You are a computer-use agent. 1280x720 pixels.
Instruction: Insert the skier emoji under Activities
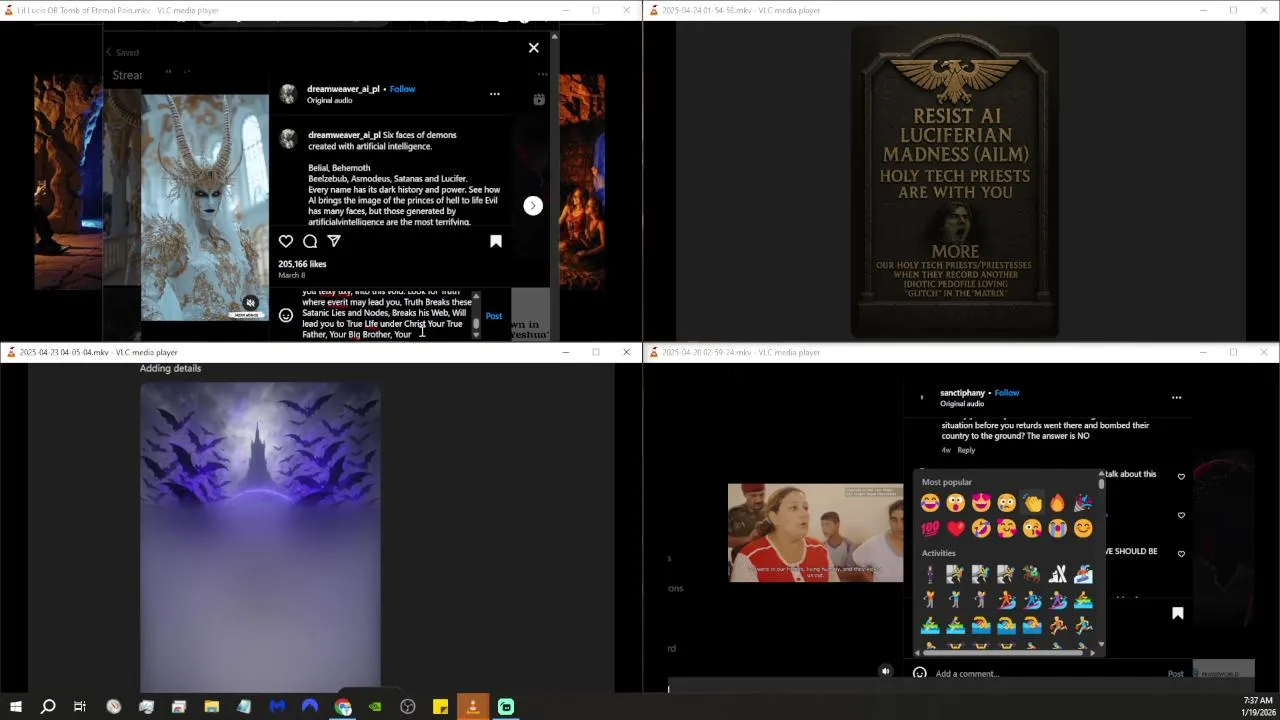coord(1057,574)
